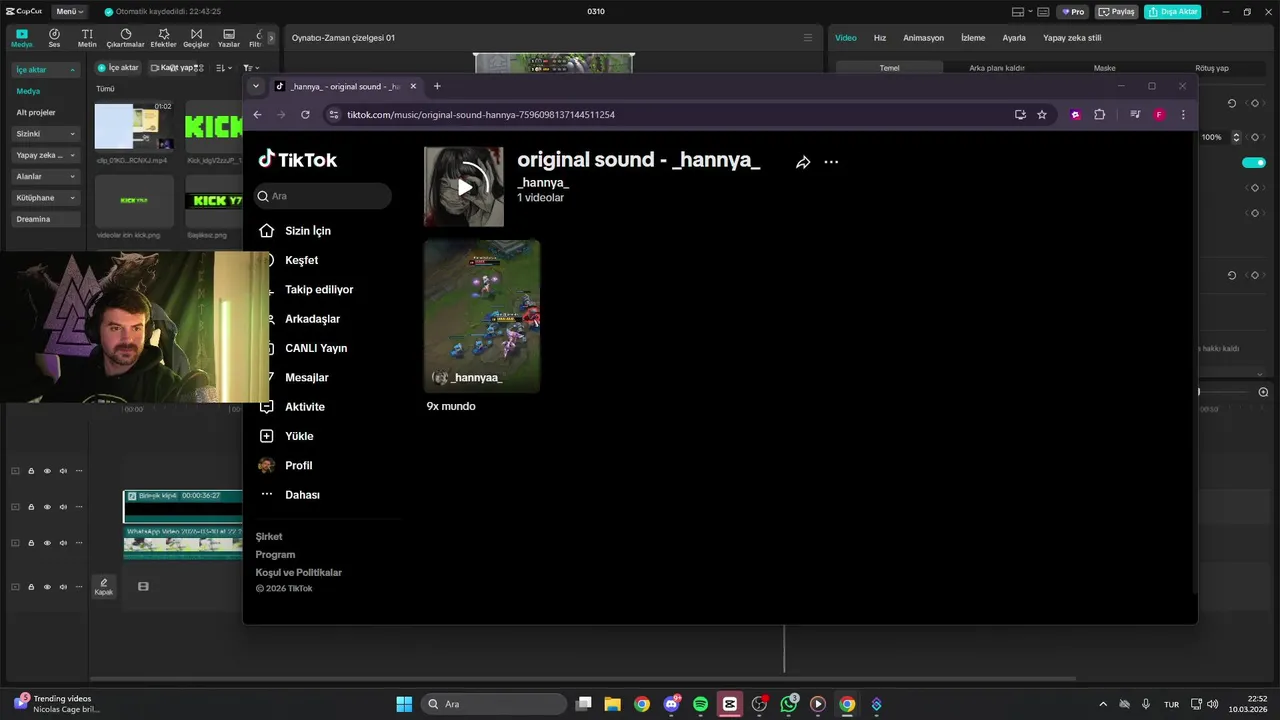Expand the Sizinki section

pos(45,134)
